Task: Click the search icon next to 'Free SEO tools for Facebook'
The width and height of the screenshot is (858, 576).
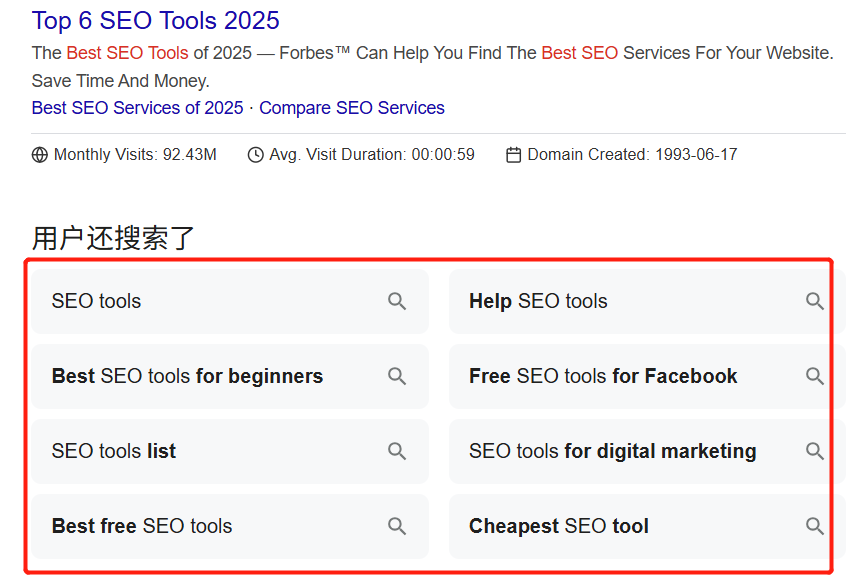Action: click(815, 376)
